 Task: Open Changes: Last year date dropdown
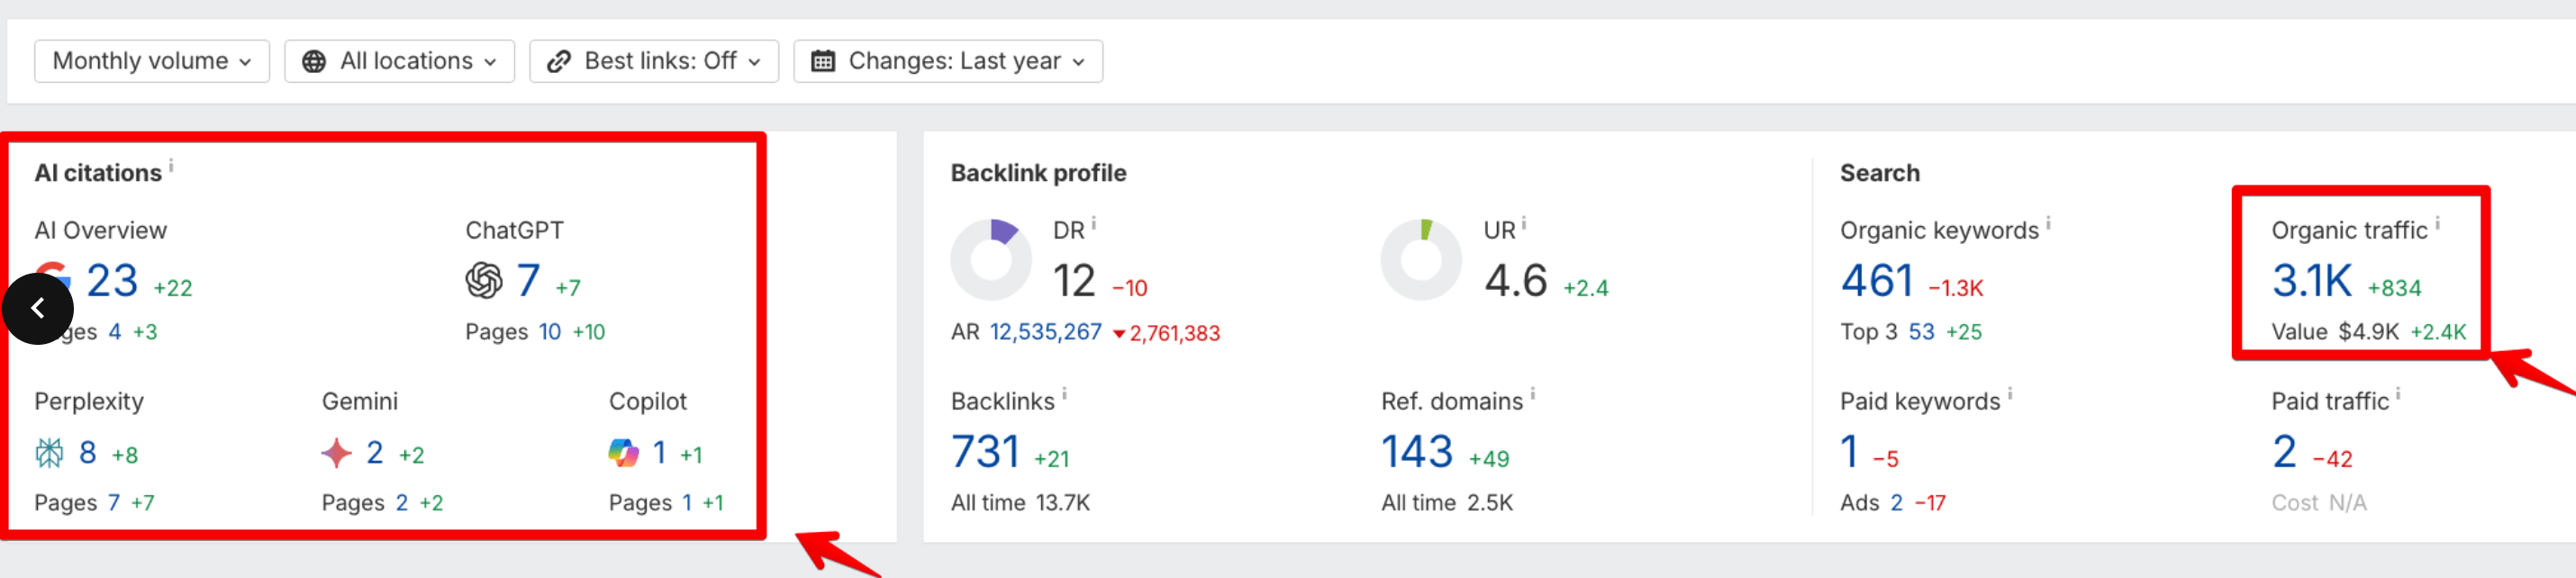pos(948,61)
